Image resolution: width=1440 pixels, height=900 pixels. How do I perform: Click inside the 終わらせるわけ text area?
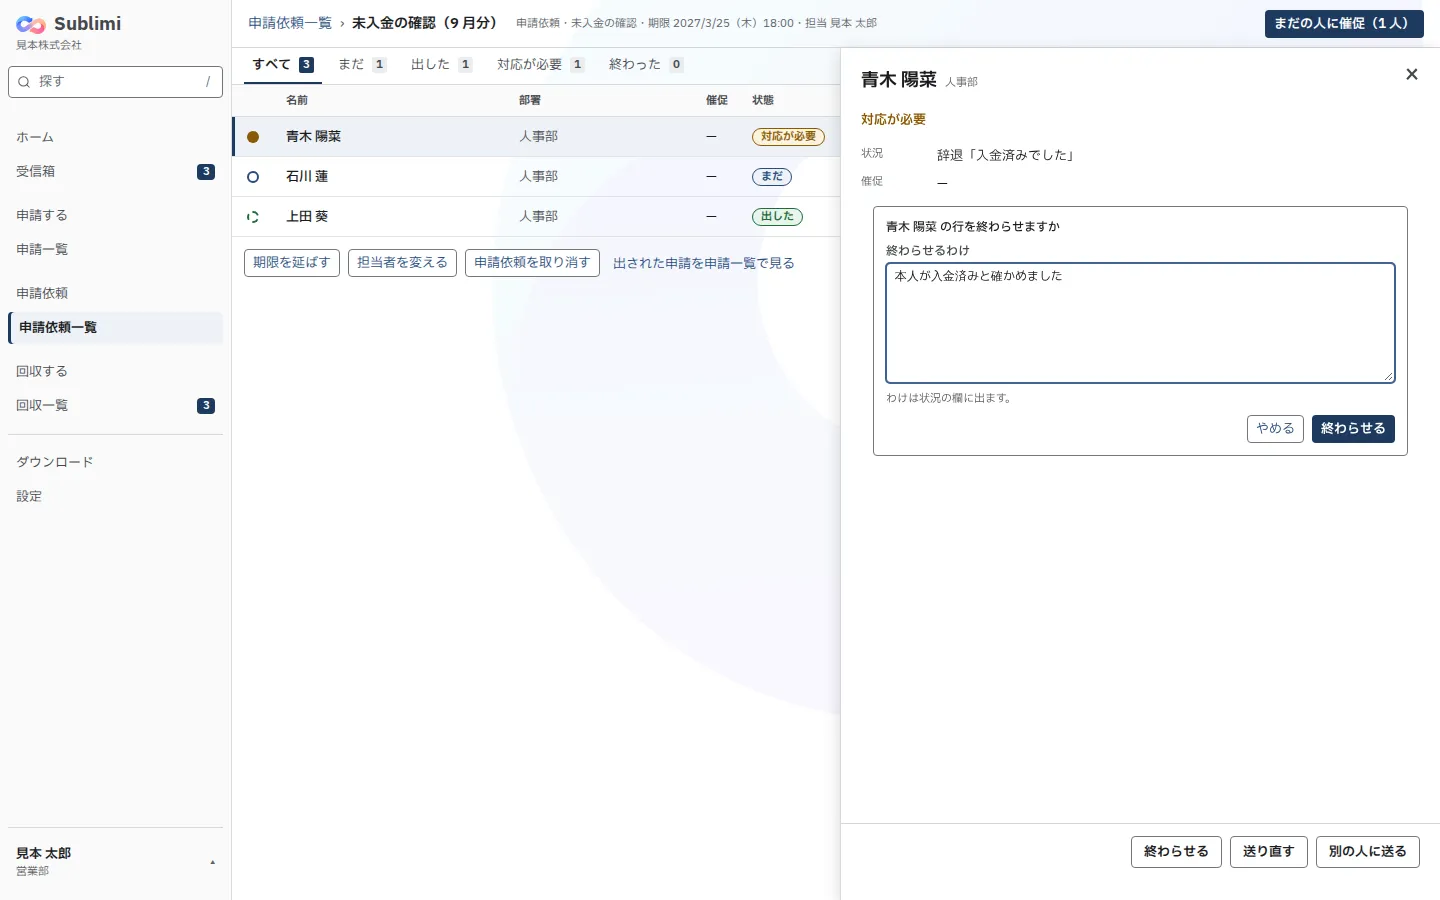(1140, 323)
